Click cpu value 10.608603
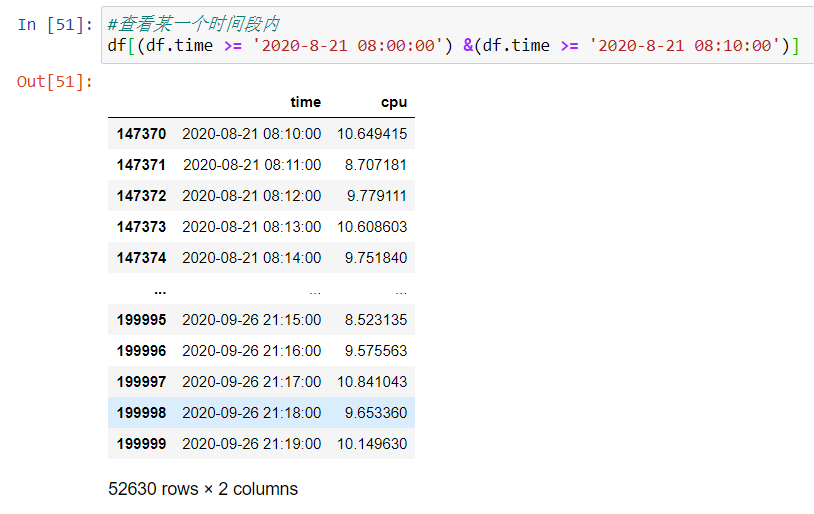814x514 pixels. [x=372, y=227]
